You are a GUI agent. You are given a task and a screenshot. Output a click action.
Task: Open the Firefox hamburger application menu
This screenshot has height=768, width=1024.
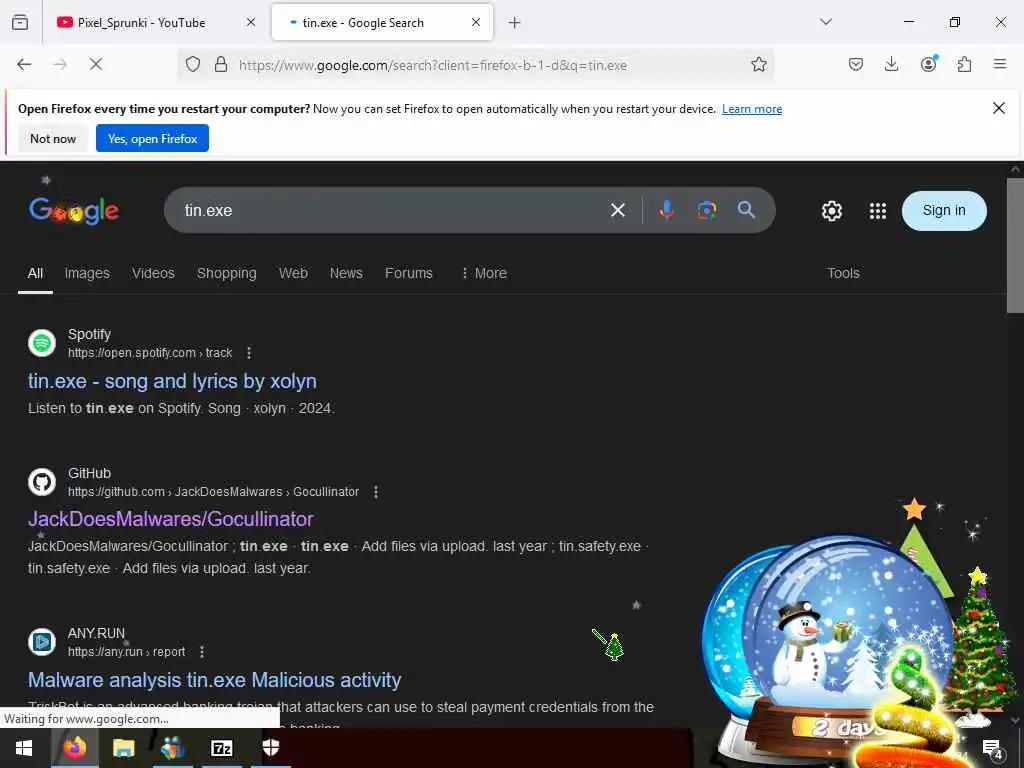(1000, 64)
